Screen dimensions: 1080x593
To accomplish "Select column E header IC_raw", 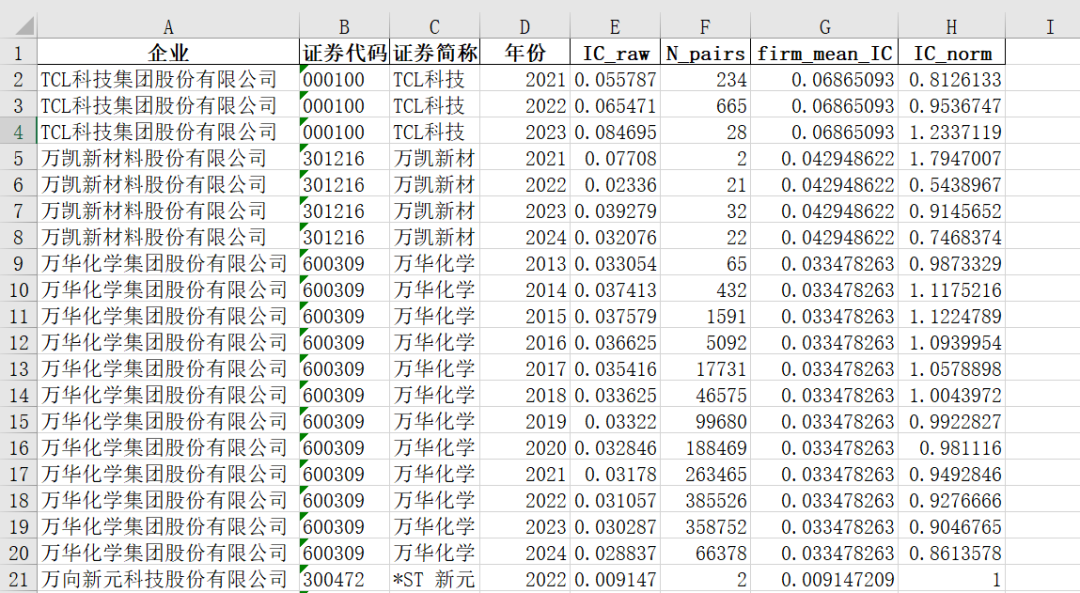I will pos(614,27).
